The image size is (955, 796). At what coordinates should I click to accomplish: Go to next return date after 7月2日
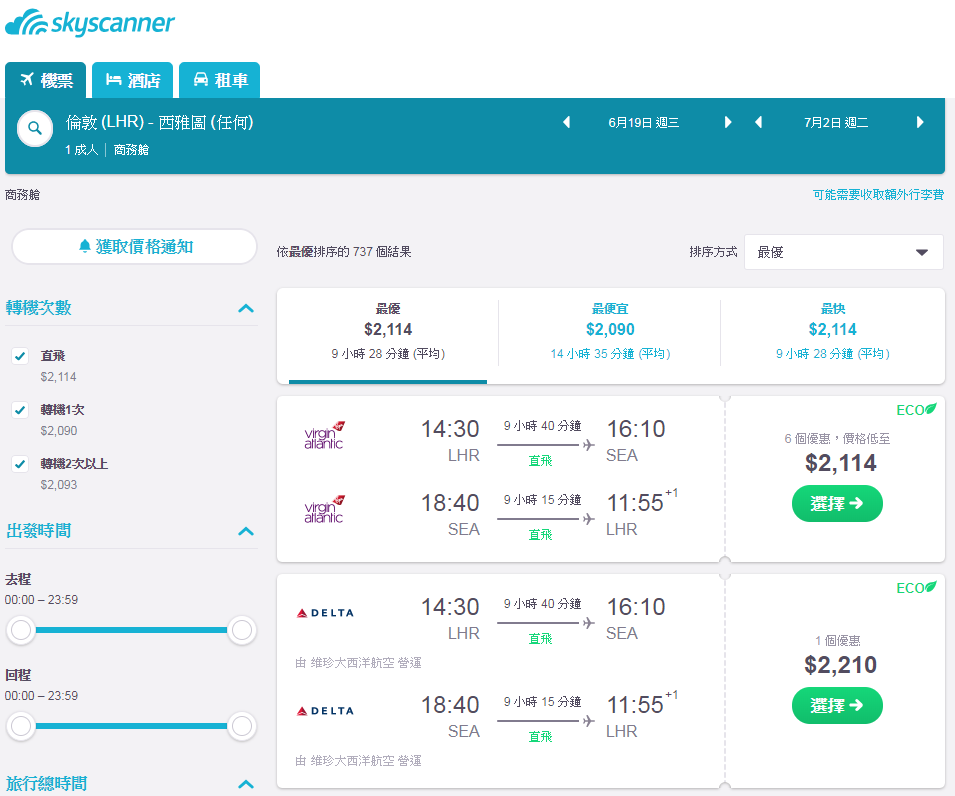click(920, 122)
